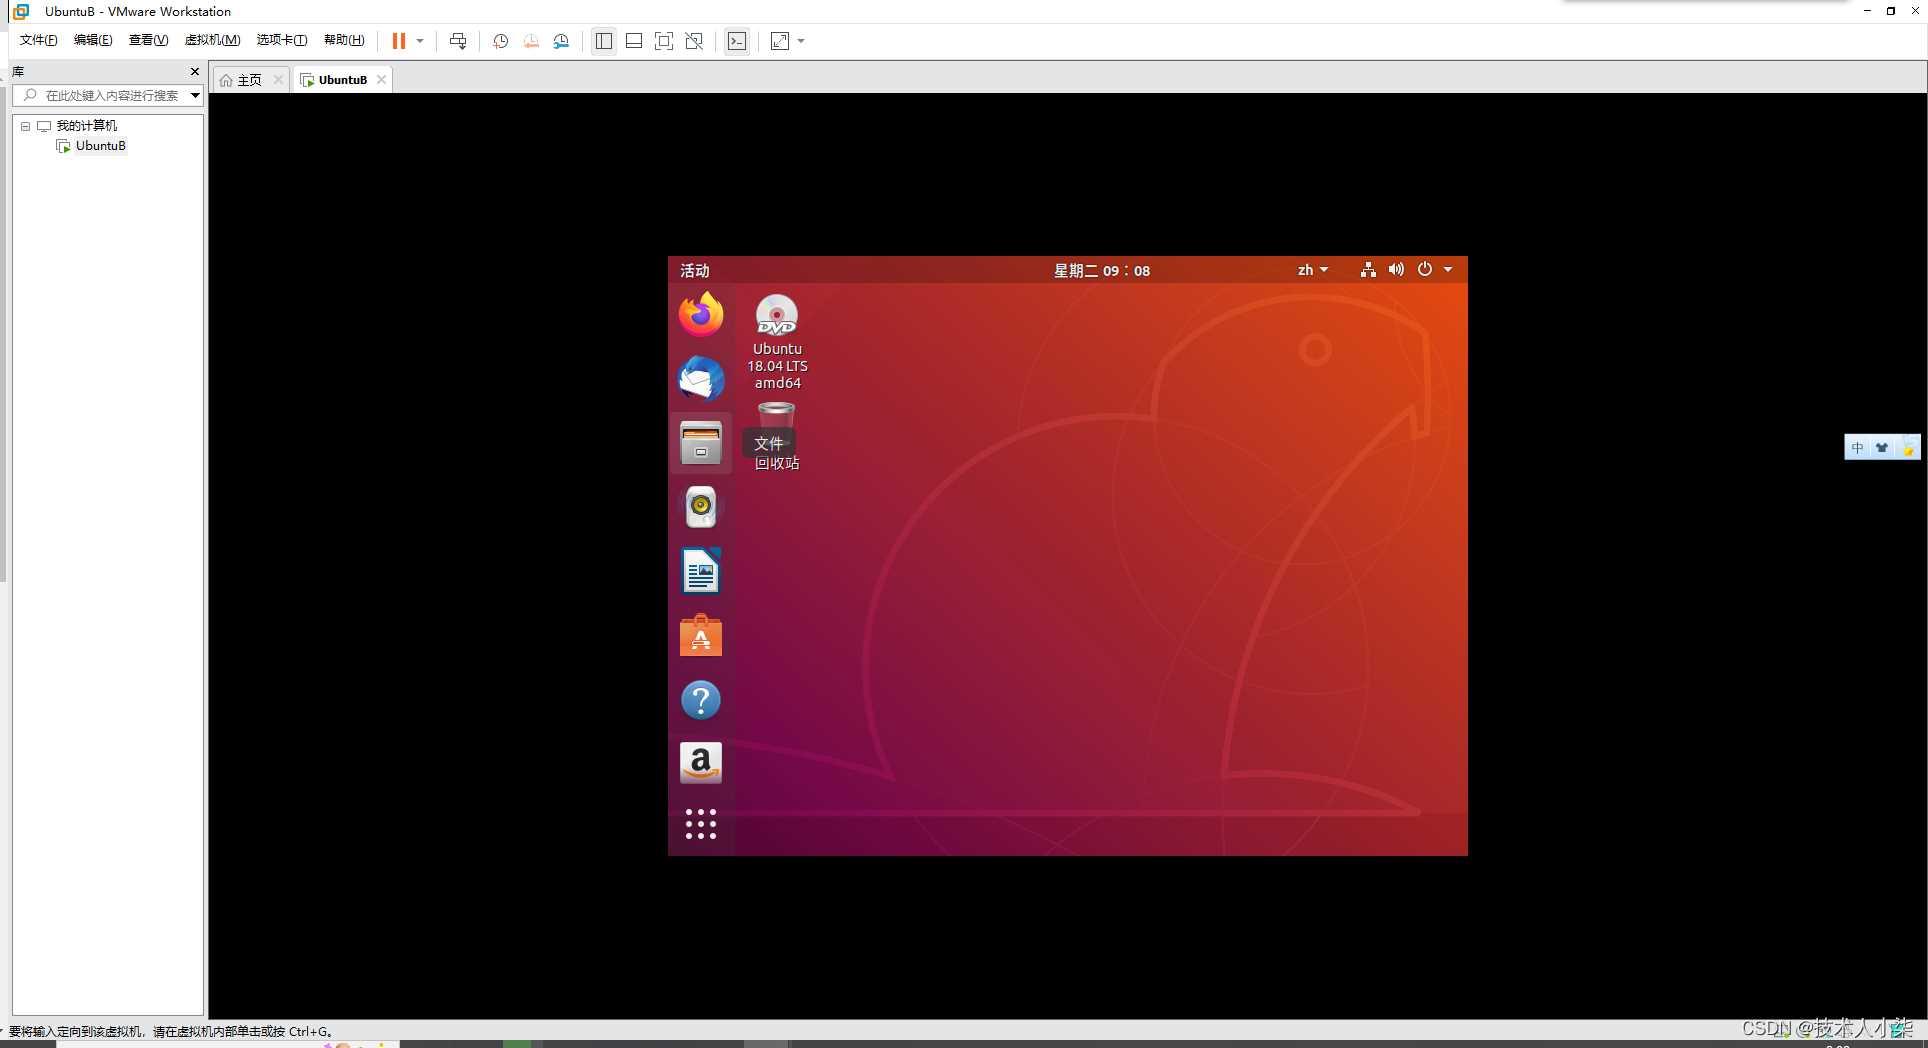Expand the Ubuntu system menu arrow
1928x1048 pixels.
click(1448, 270)
